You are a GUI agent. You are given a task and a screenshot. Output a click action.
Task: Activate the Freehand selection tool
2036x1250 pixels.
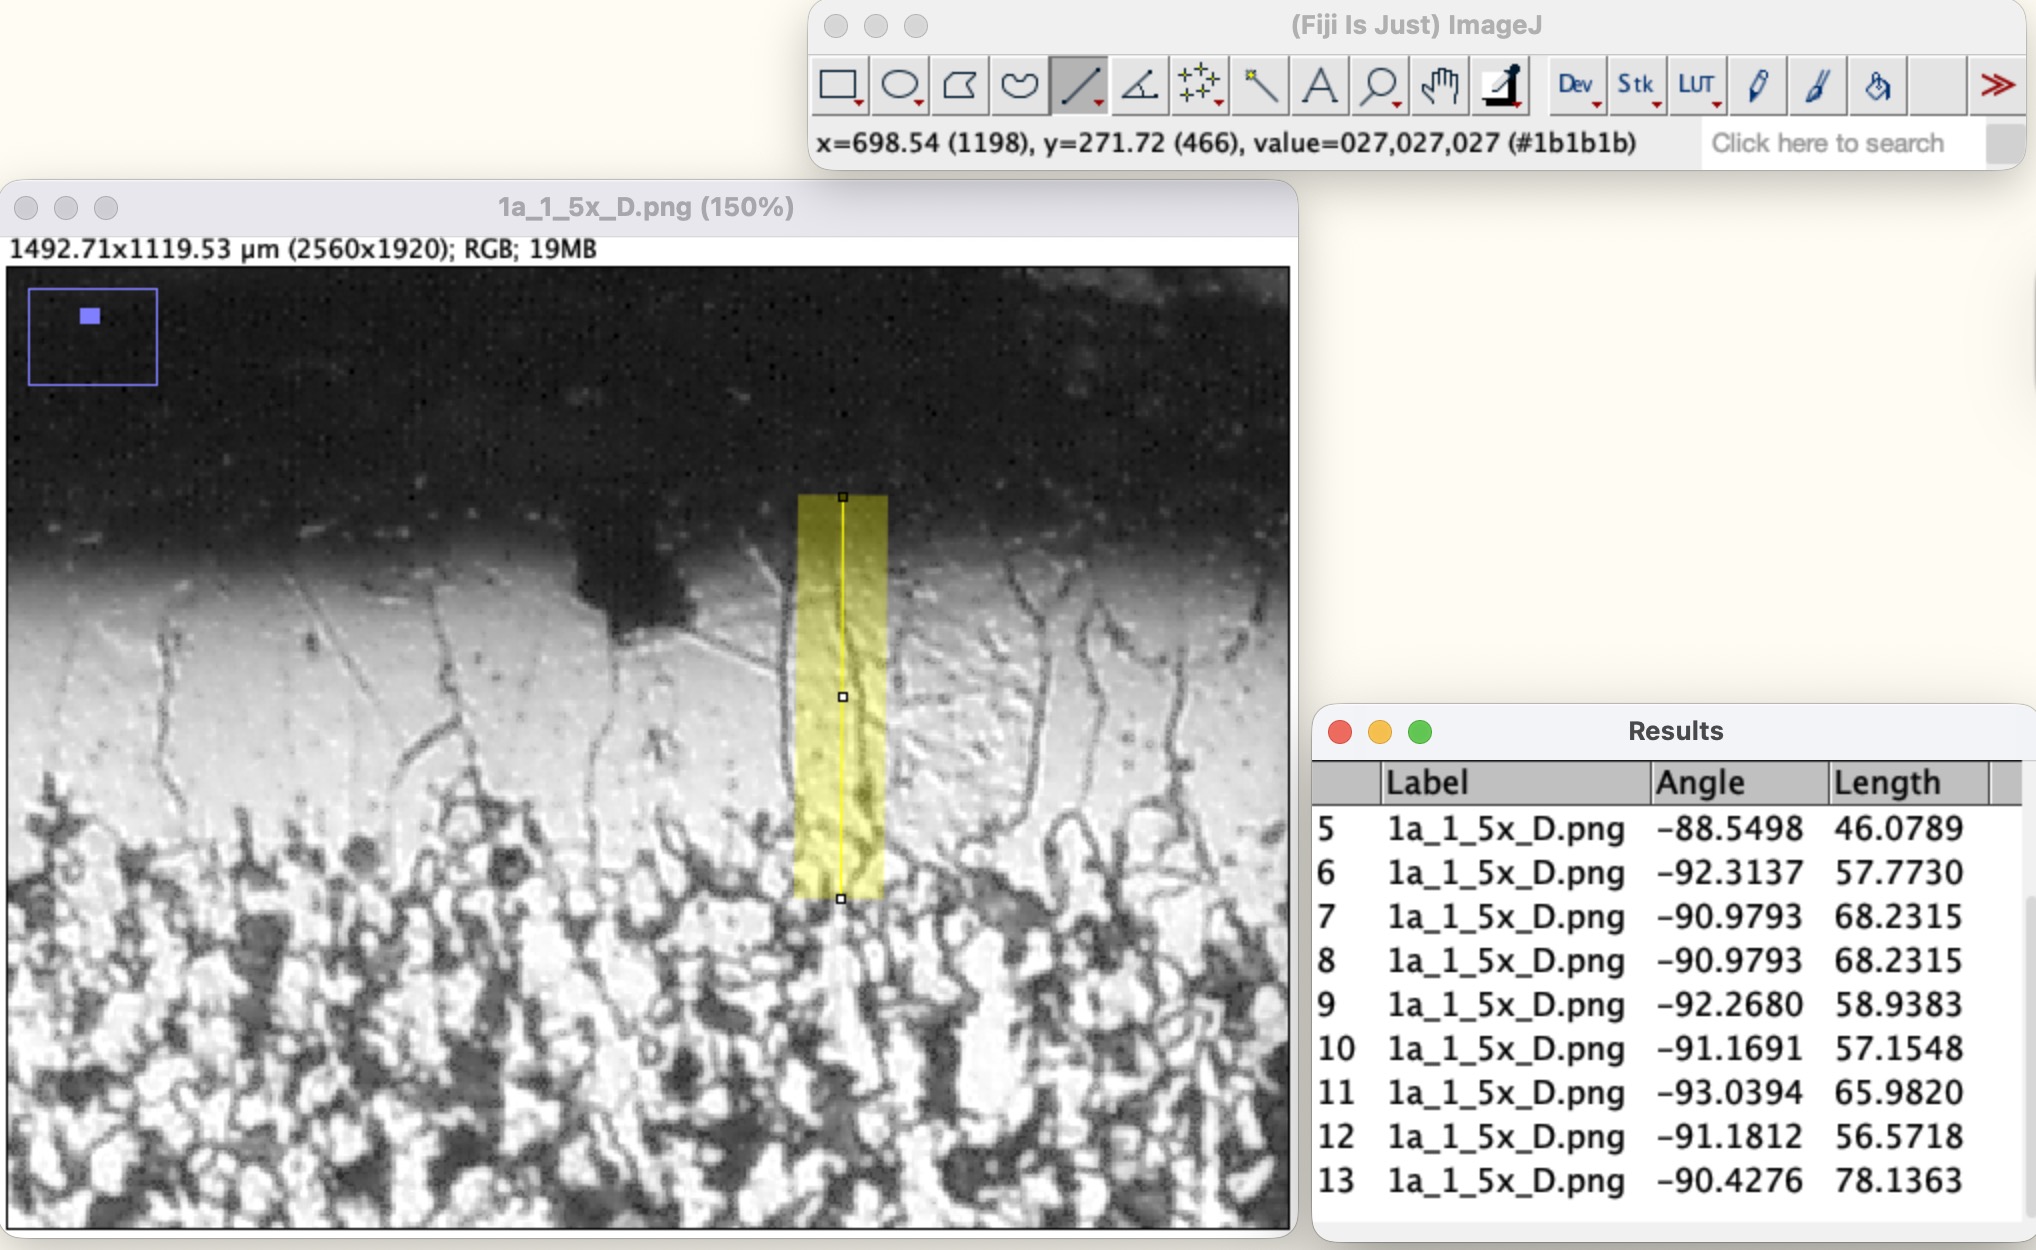coord(1019,86)
